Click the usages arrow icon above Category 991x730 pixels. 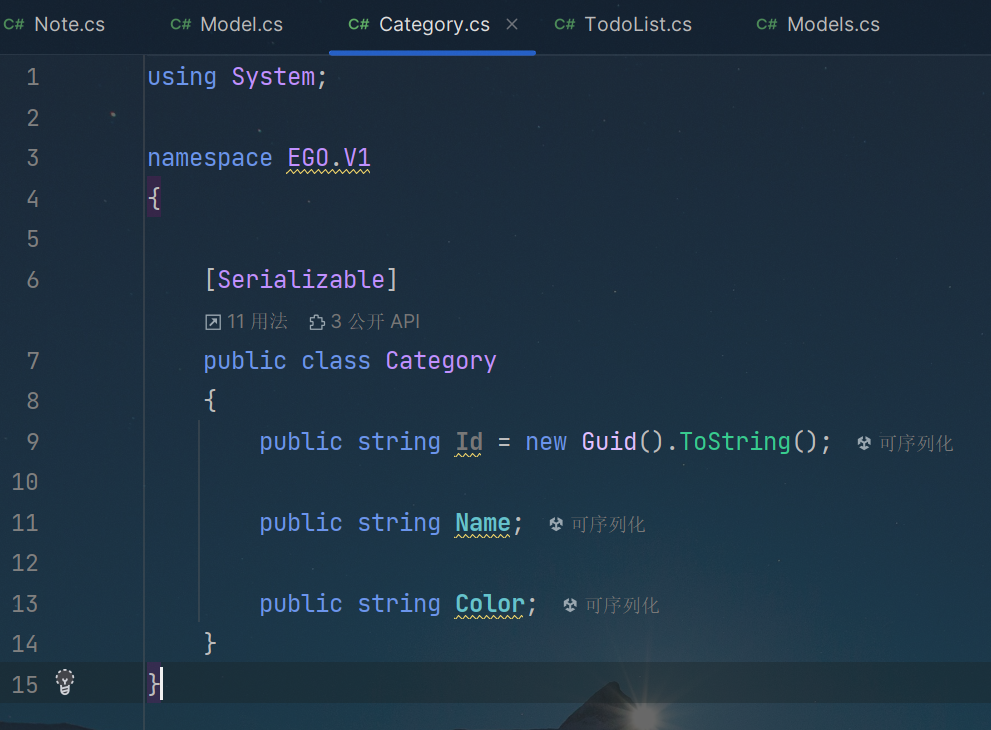tap(213, 322)
